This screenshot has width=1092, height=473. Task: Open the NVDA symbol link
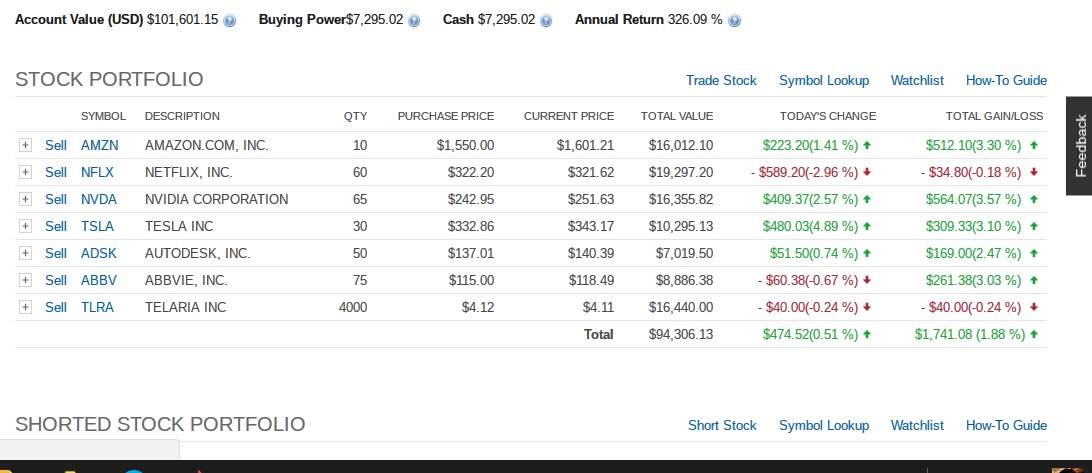(99, 199)
